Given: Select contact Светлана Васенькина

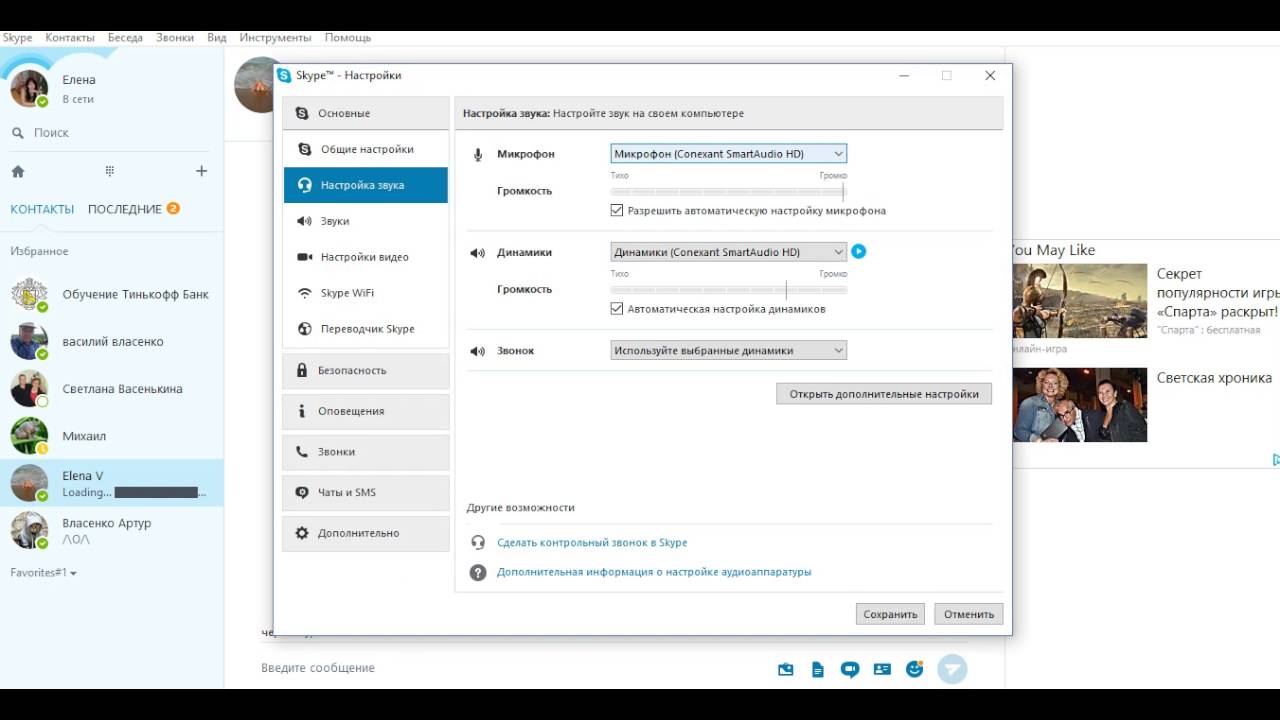Looking at the screenshot, I should [x=112, y=389].
